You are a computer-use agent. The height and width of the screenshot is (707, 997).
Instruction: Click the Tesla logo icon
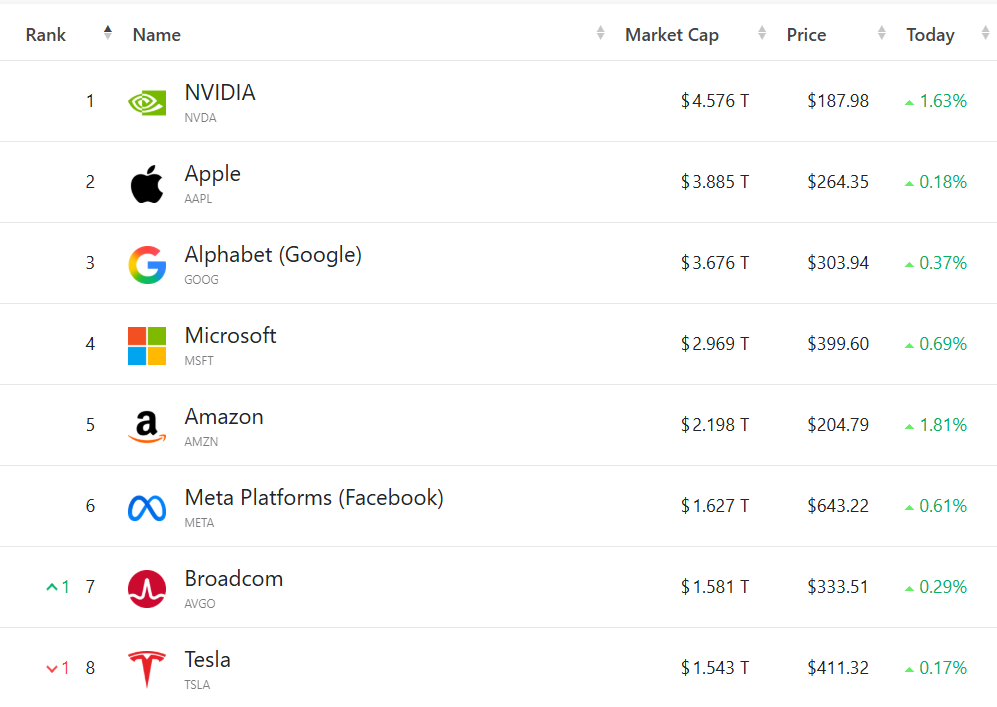pyautogui.click(x=147, y=669)
